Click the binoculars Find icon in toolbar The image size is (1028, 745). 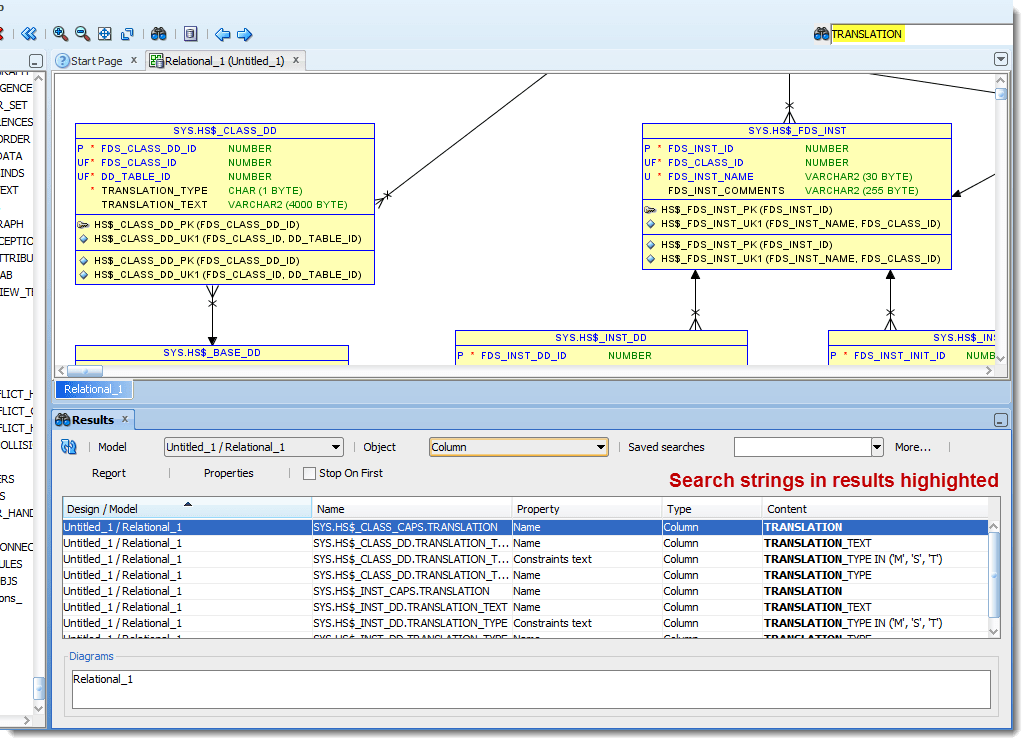point(158,34)
